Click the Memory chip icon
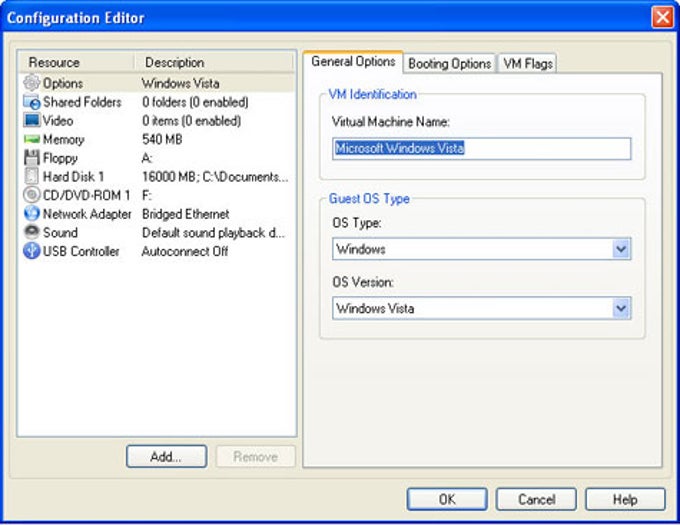This screenshot has width=680, height=525. [x=31, y=139]
